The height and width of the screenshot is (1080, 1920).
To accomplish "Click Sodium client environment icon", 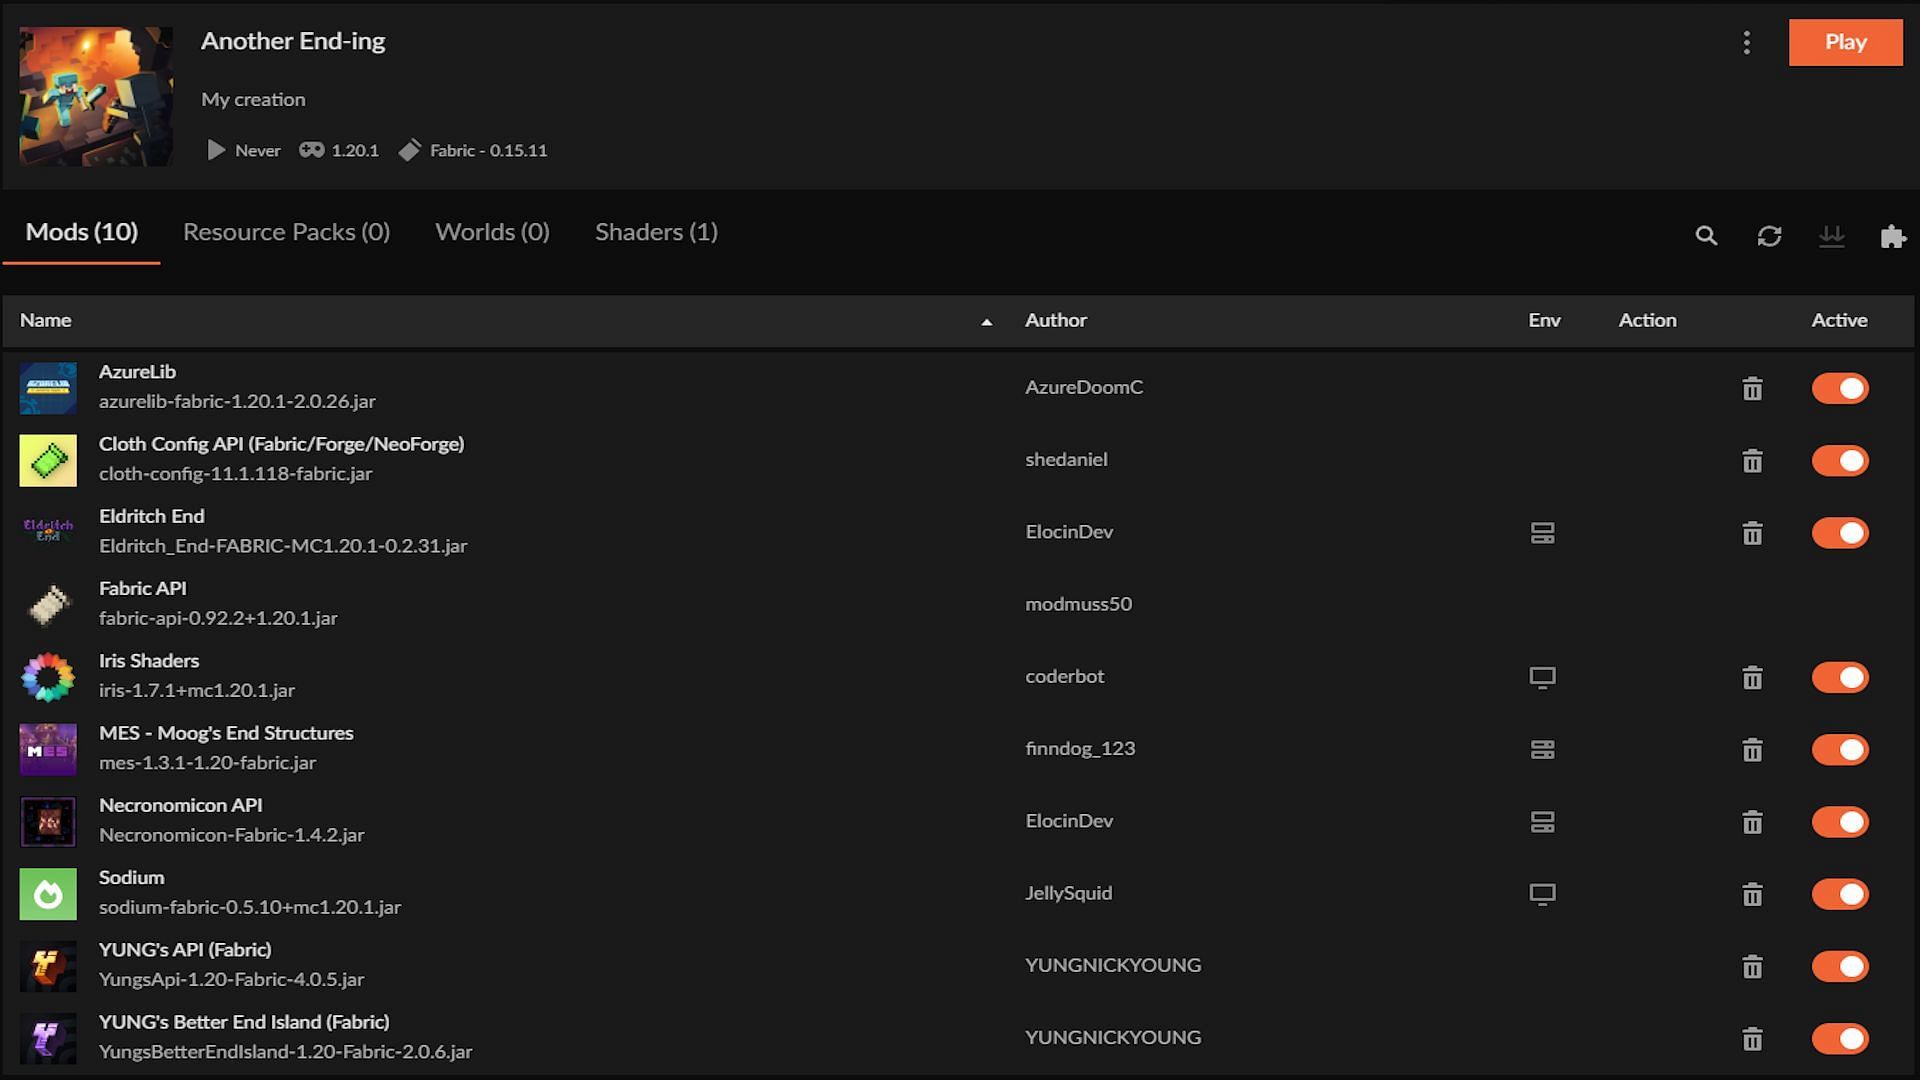I will (1542, 894).
